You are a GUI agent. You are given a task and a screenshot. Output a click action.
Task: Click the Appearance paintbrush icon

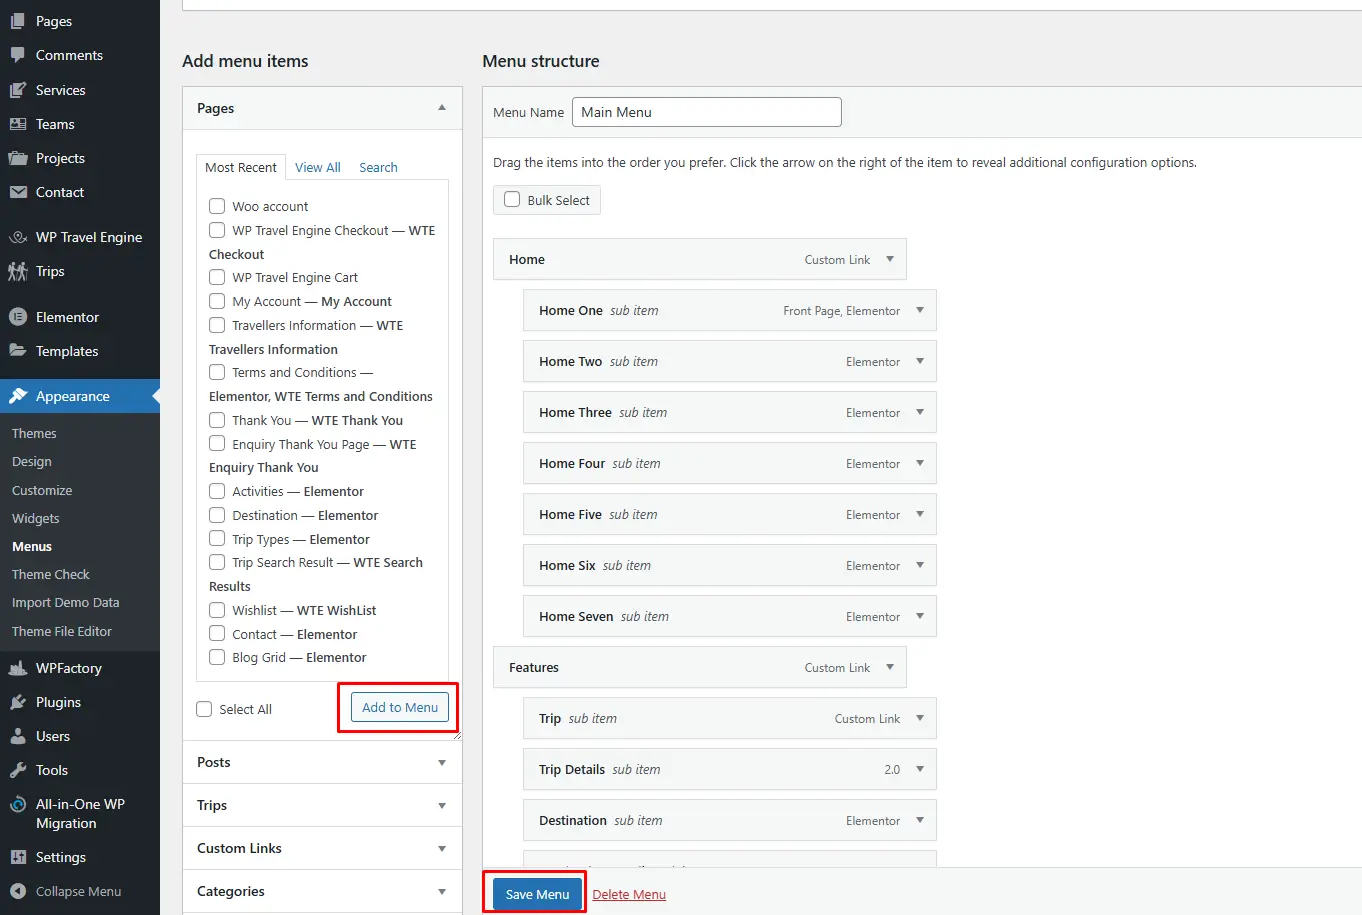[18, 396]
